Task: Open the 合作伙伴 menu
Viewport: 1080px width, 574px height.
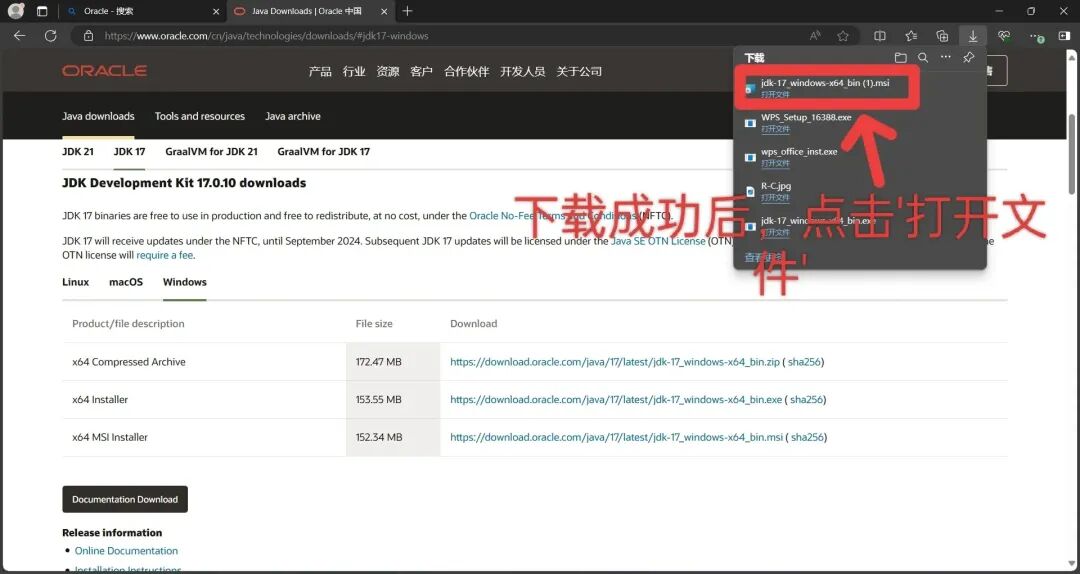Action: tap(466, 72)
